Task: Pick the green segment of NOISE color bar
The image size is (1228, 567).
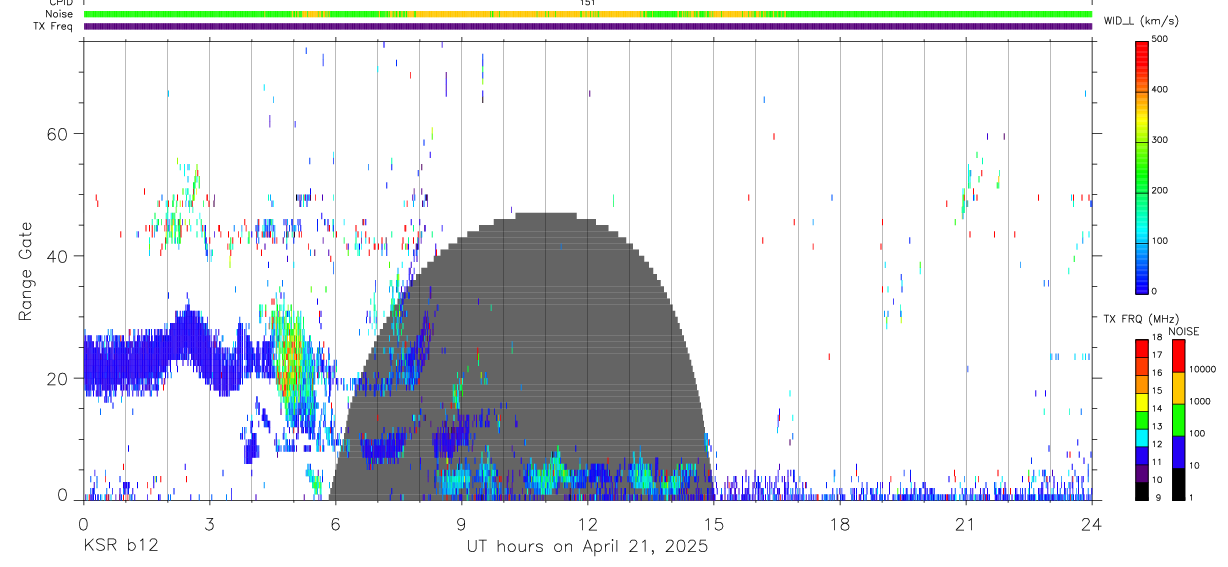Action: pos(1178,420)
